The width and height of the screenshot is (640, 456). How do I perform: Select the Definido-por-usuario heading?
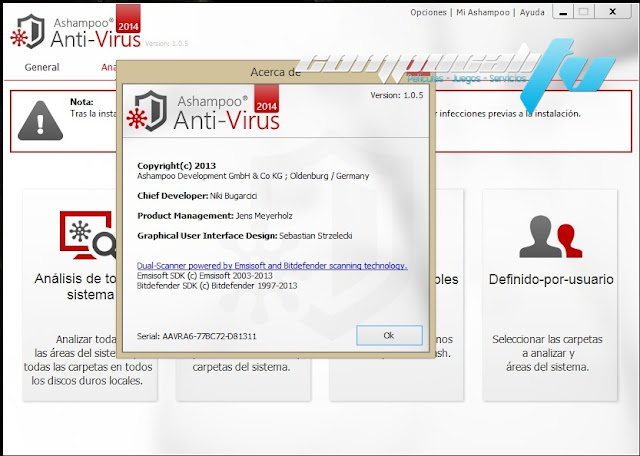point(551,279)
